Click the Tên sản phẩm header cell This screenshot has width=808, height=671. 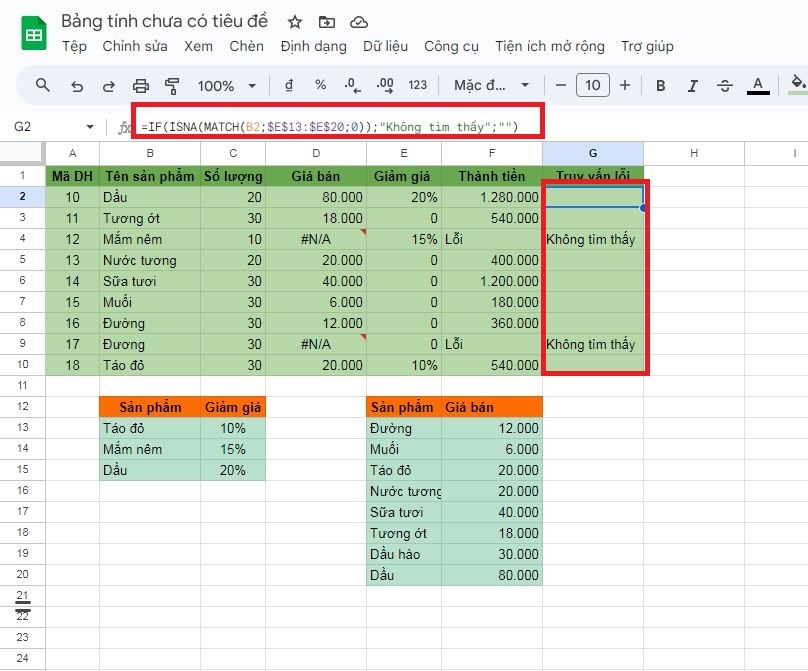[x=149, y=176]
